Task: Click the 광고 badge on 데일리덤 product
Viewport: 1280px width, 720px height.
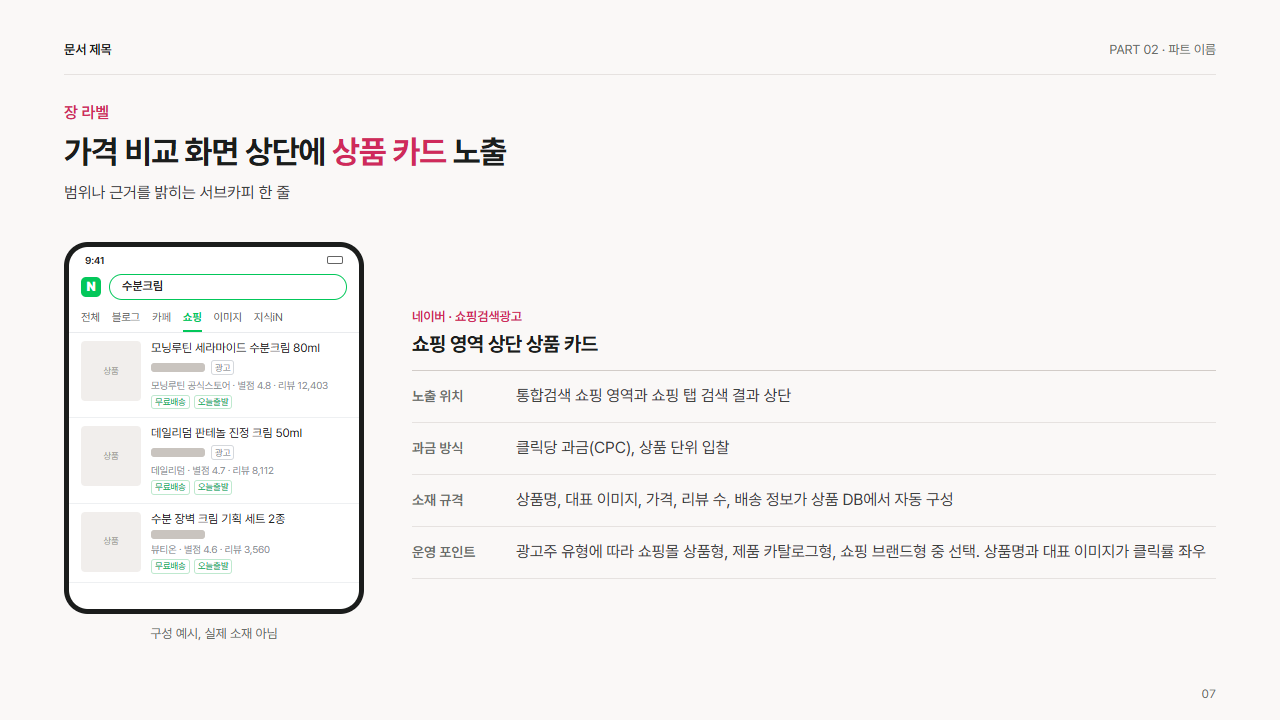Action: 222,453
